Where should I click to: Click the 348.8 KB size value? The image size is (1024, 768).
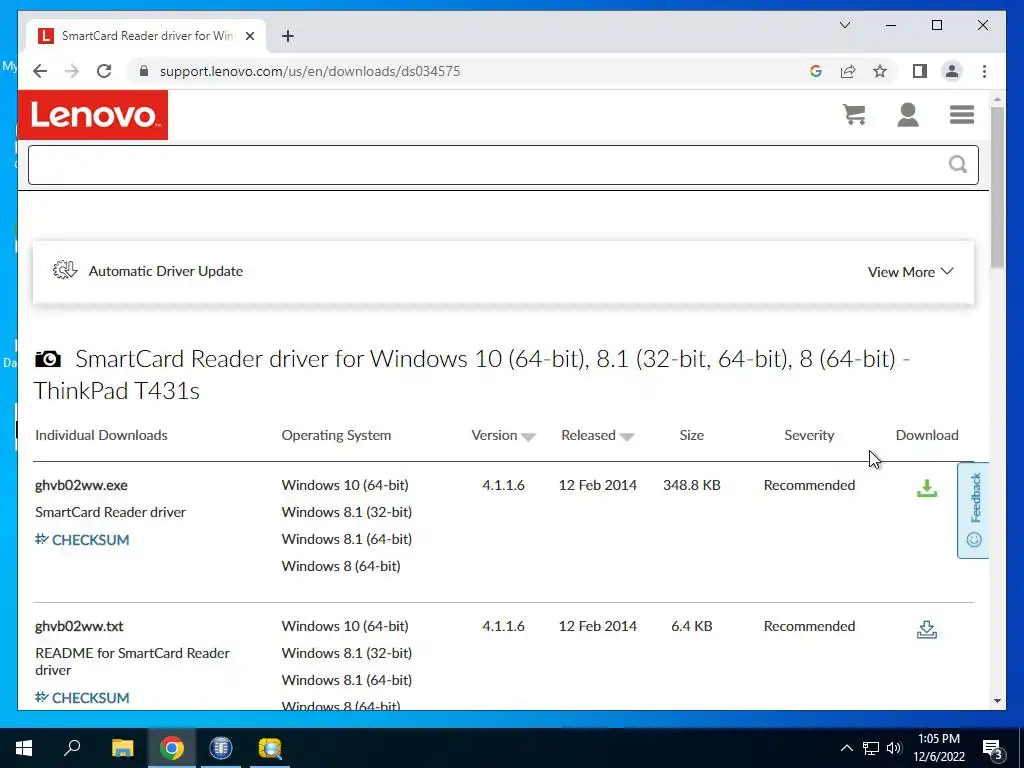[692, 485]
